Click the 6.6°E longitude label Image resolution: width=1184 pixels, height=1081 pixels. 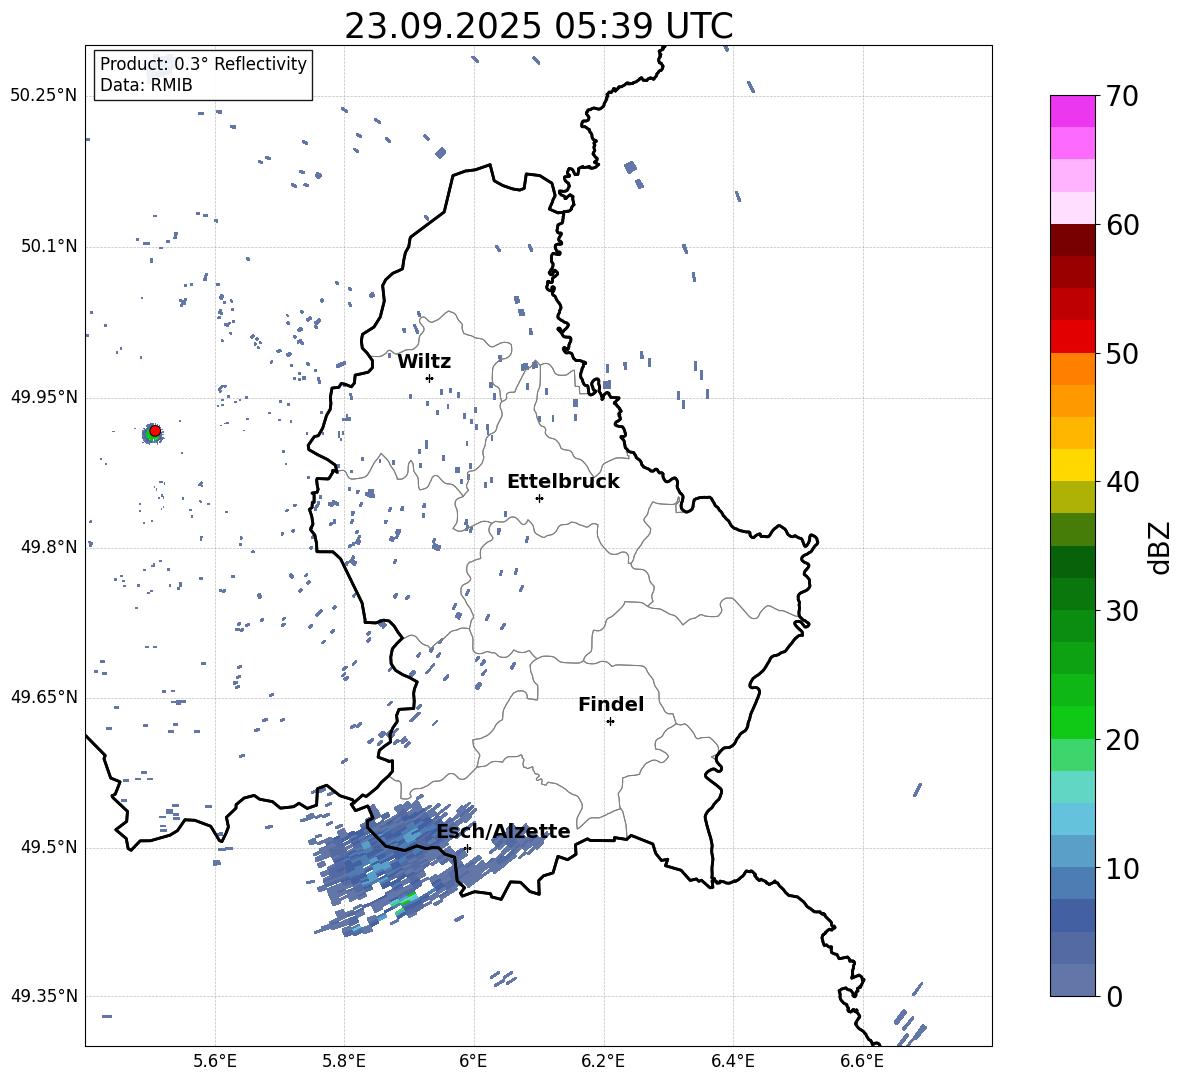click(862, 1061)
